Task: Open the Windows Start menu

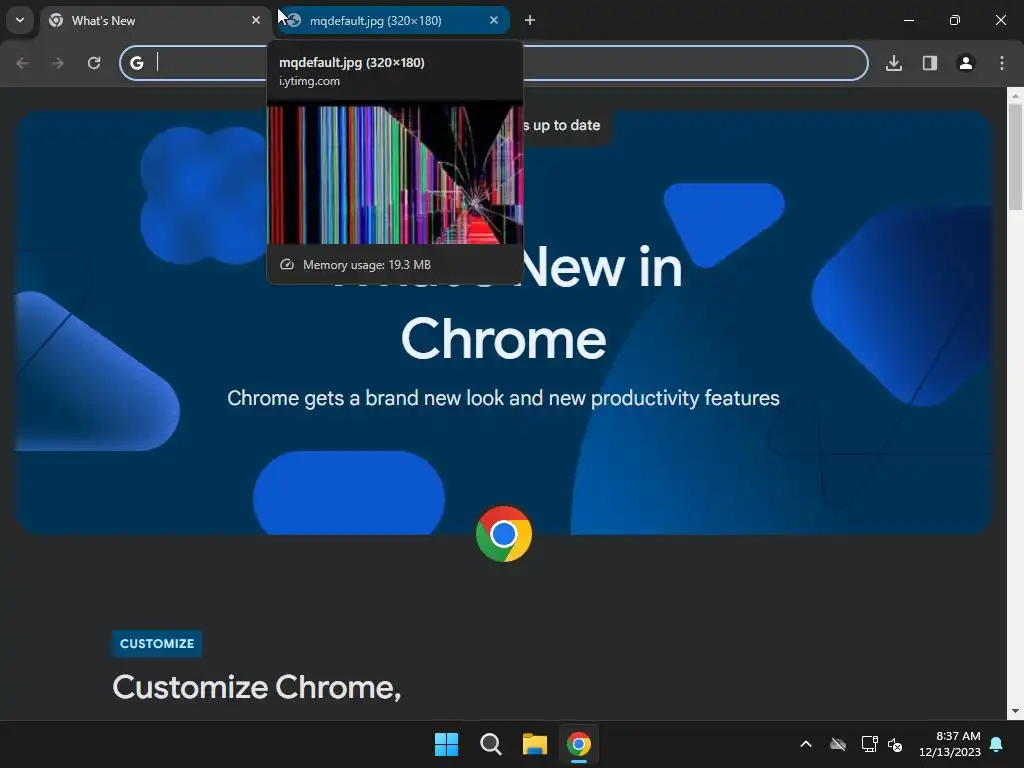Action: (x=447, y=744)
